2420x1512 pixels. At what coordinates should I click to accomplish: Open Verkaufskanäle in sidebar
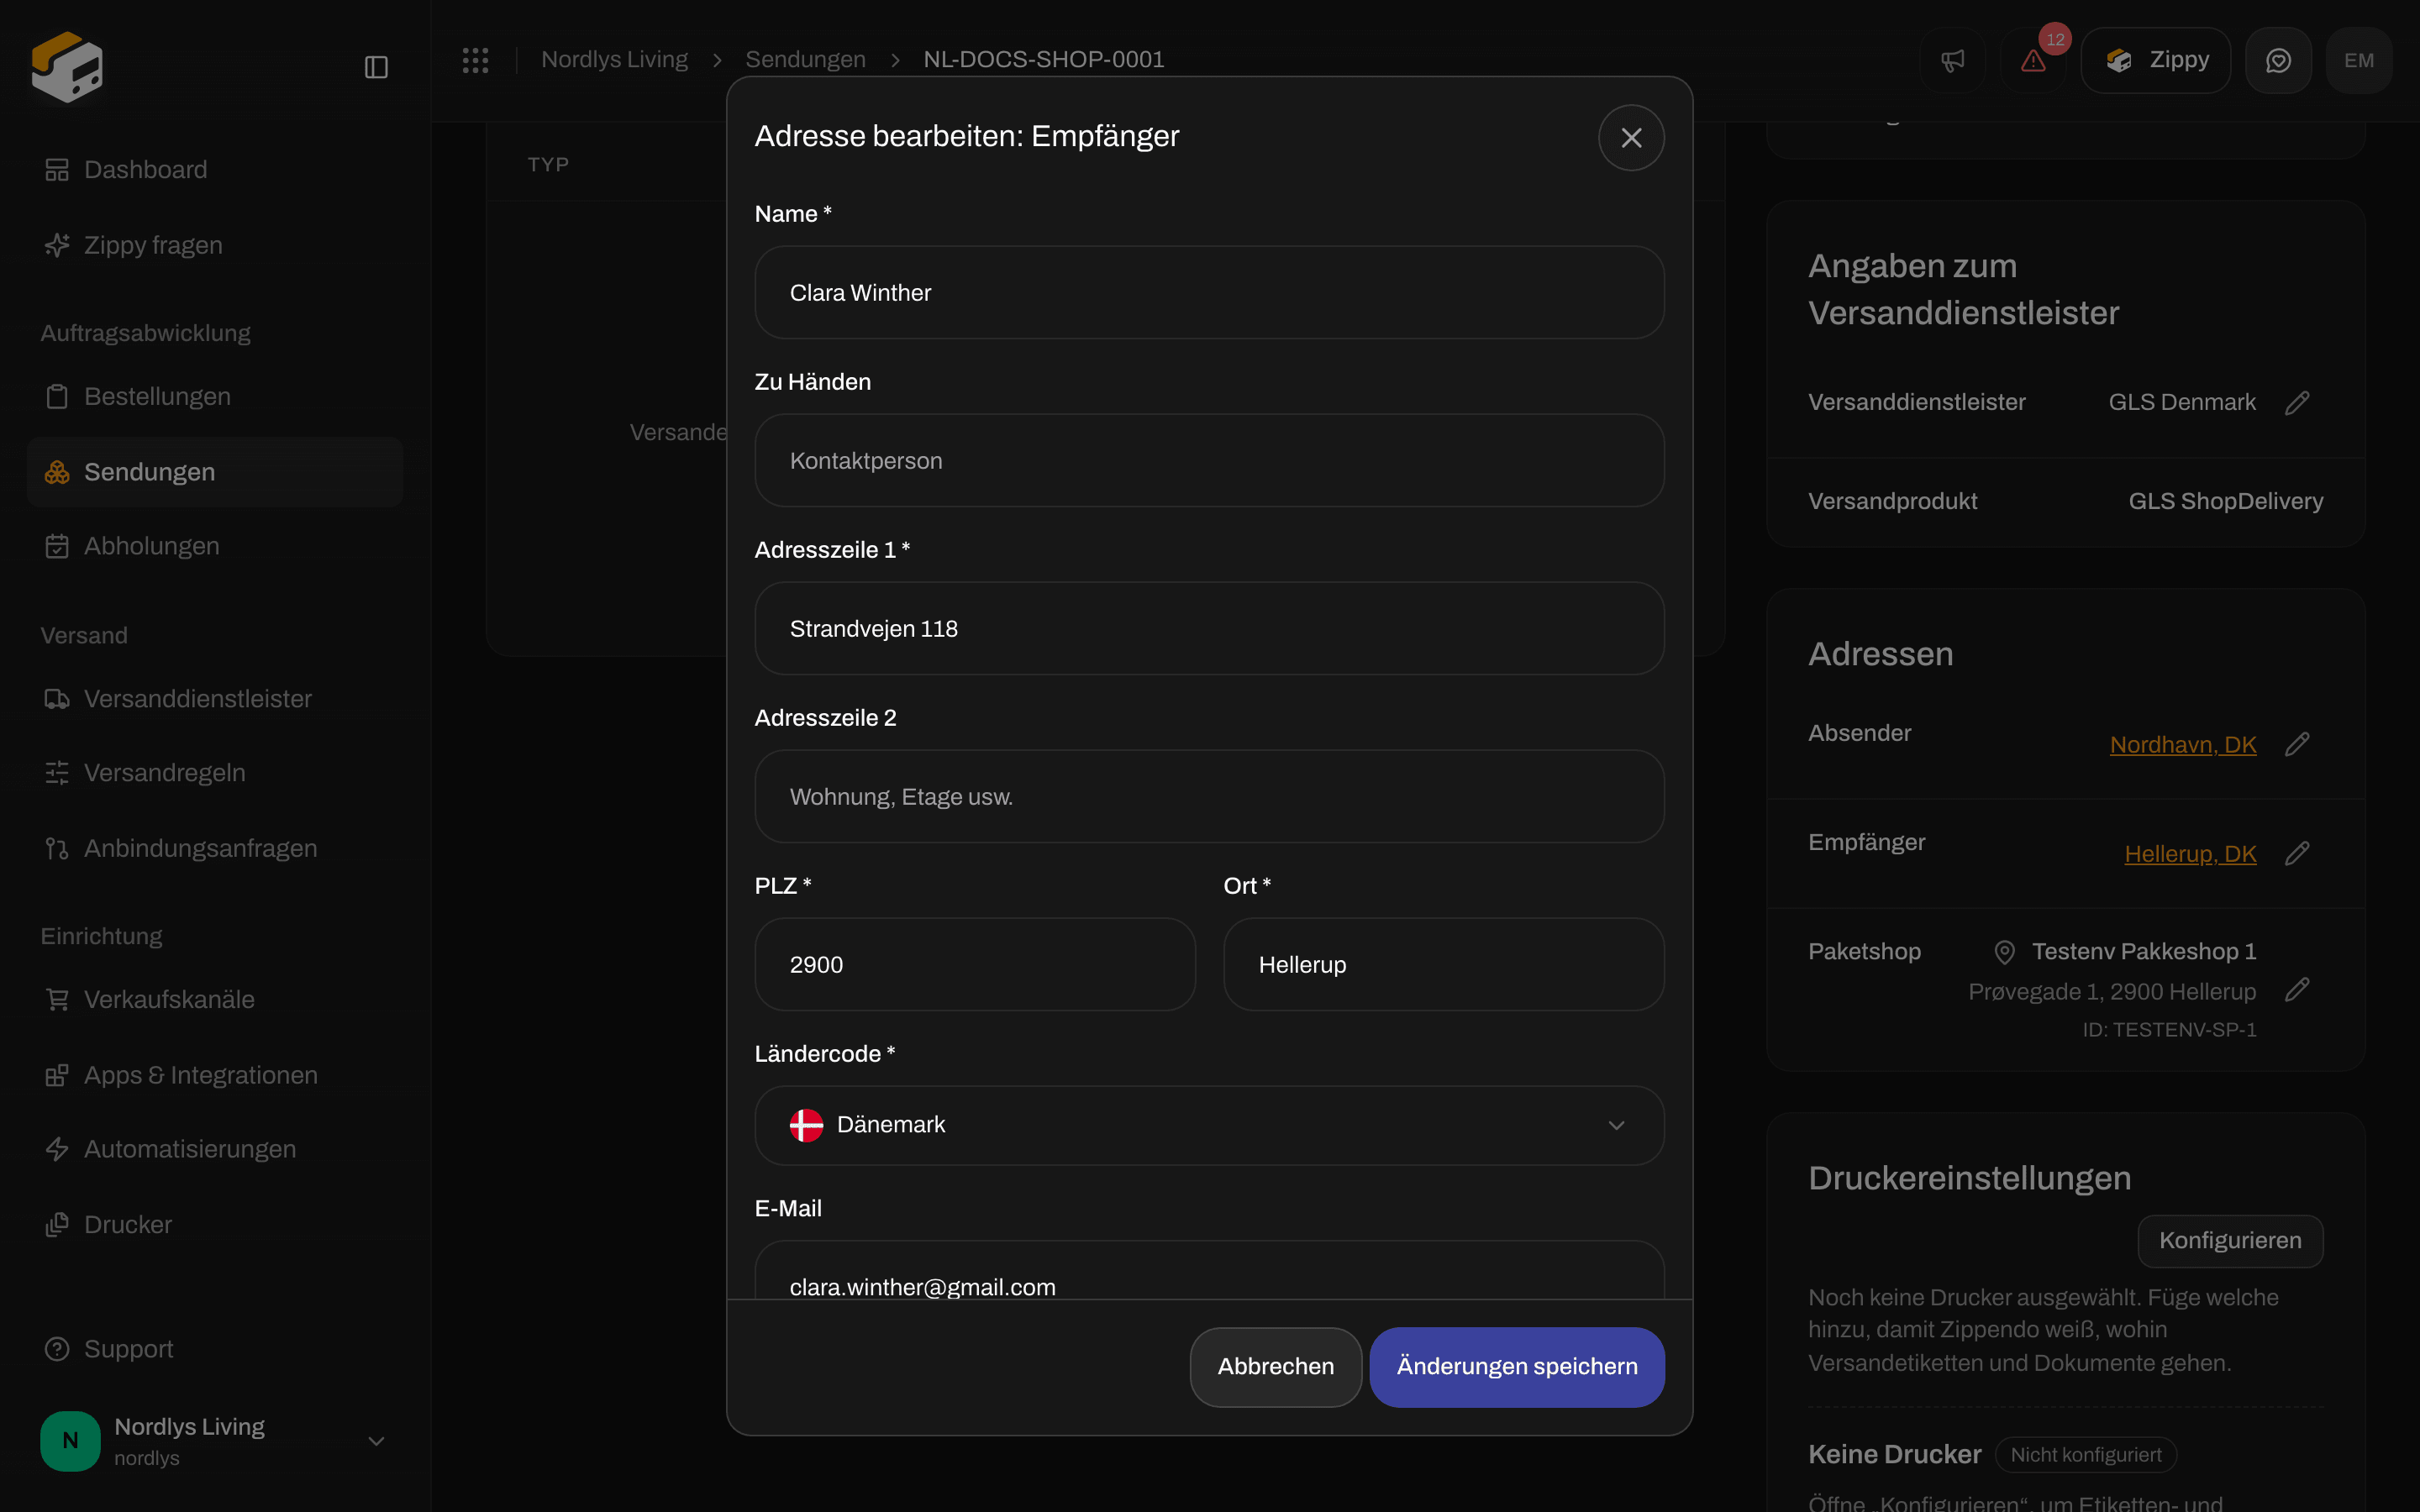[214, 999]
